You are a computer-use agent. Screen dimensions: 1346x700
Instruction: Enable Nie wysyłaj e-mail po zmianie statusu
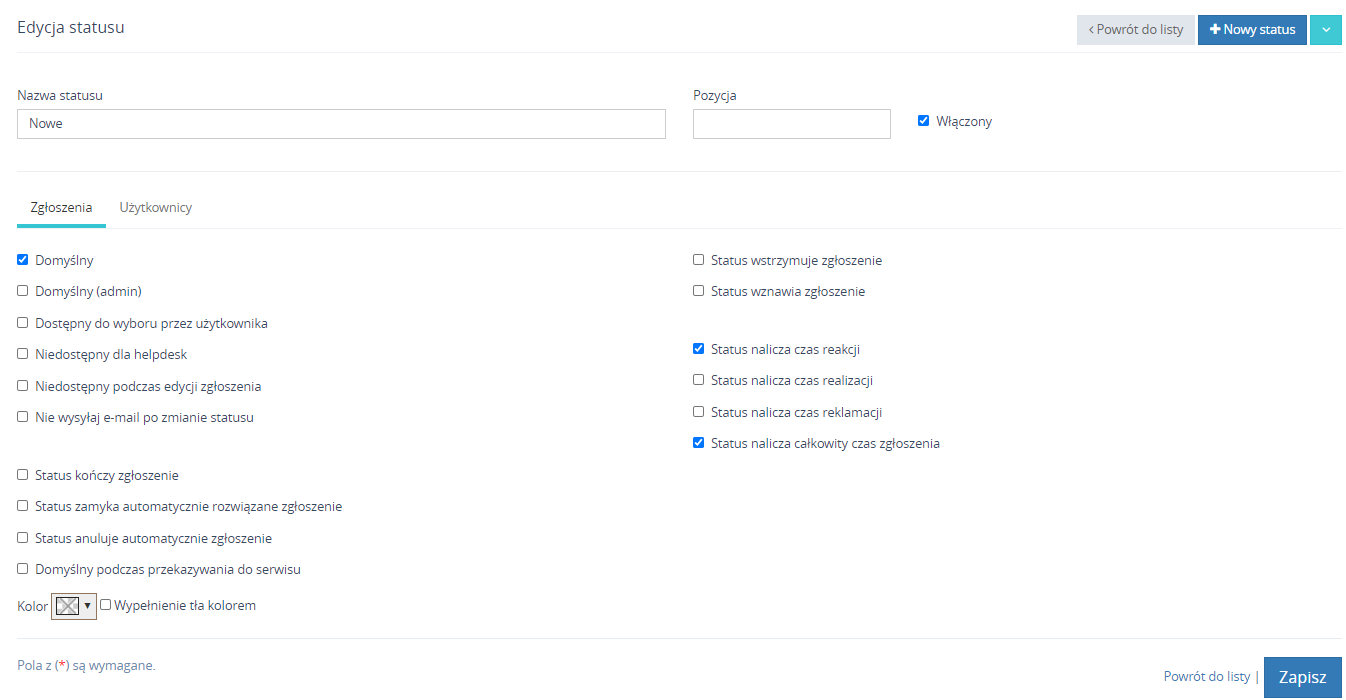[x=23, y=417]
